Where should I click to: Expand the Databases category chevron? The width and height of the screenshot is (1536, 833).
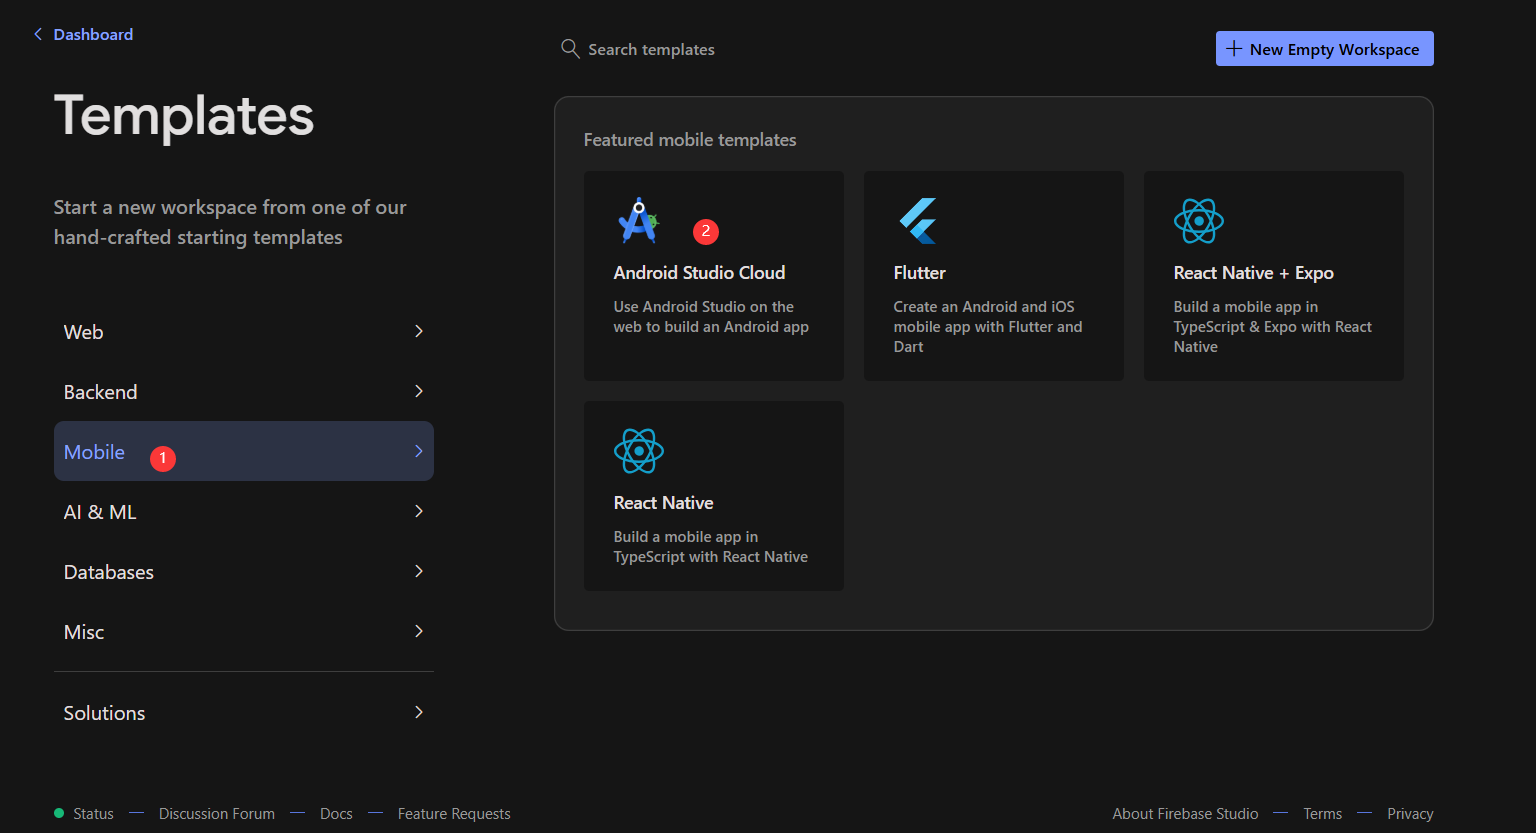[419, 571]
